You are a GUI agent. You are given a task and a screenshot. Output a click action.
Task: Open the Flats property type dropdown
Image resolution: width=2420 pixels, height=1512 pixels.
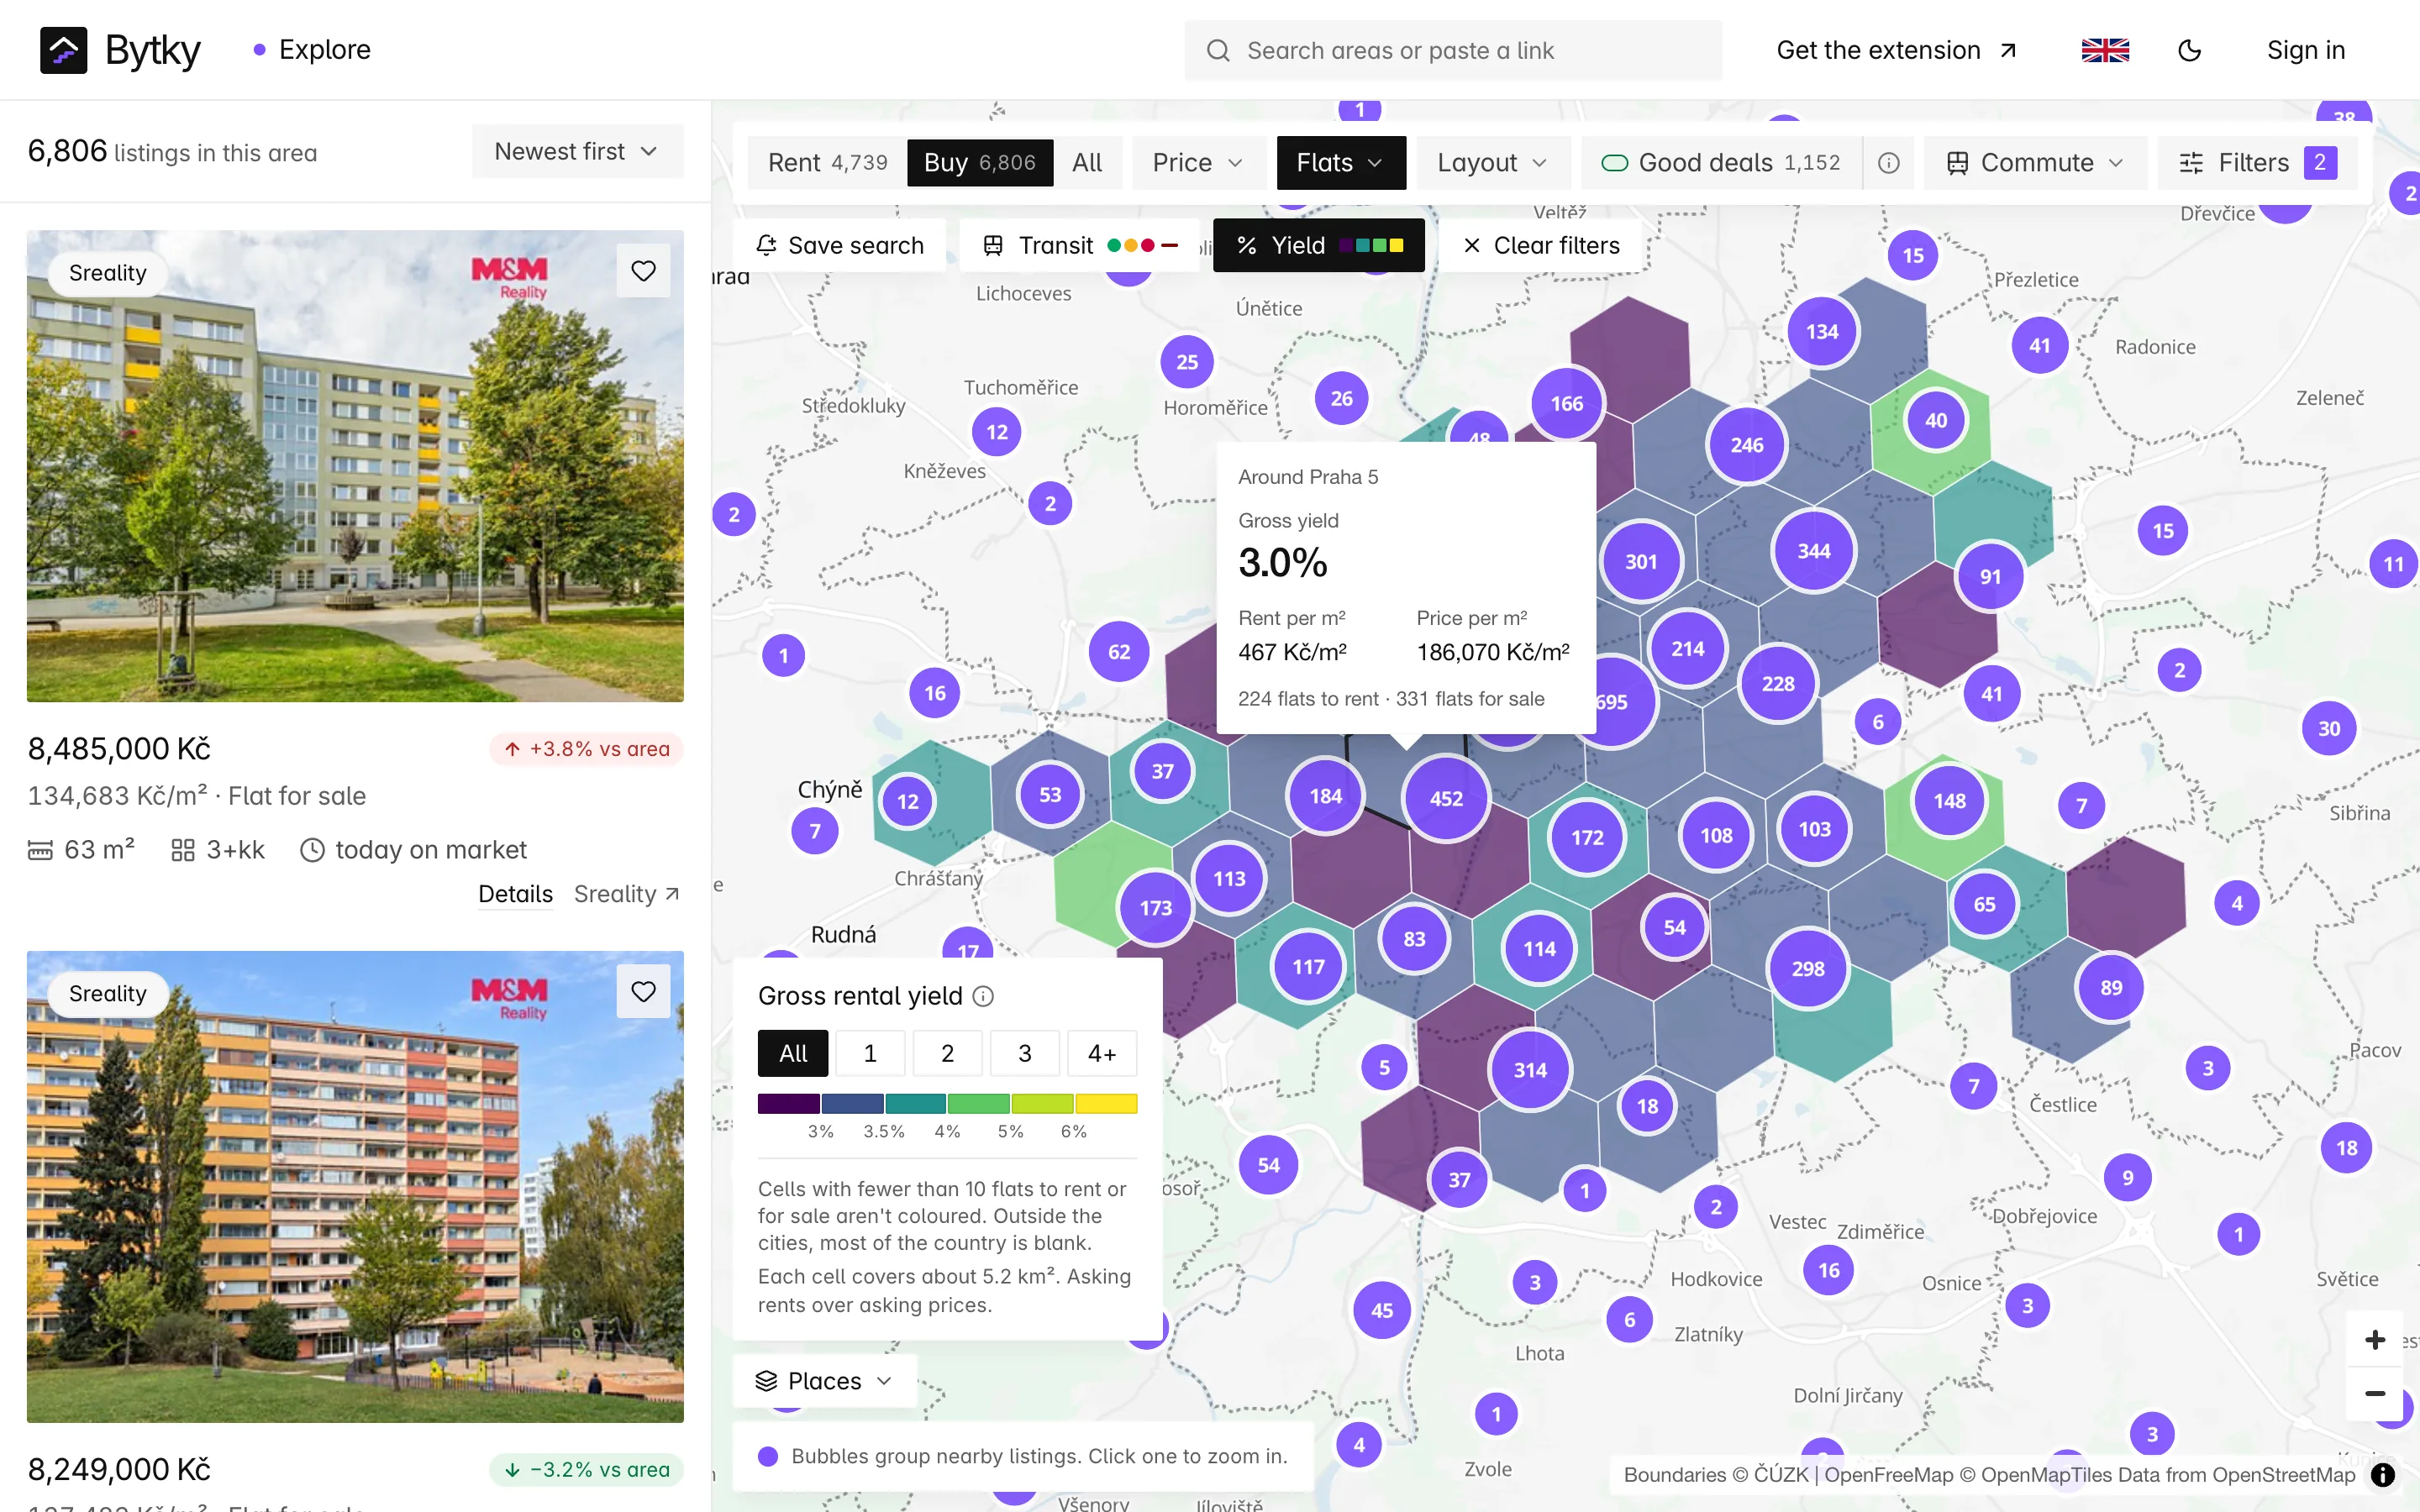click(x=1341, y=163)
